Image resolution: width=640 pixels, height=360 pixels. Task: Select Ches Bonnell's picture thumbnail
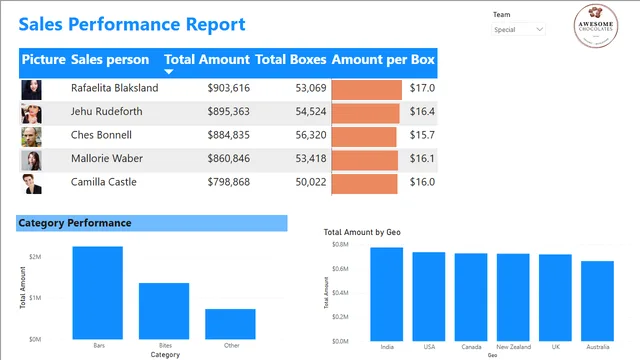point(31,137)
